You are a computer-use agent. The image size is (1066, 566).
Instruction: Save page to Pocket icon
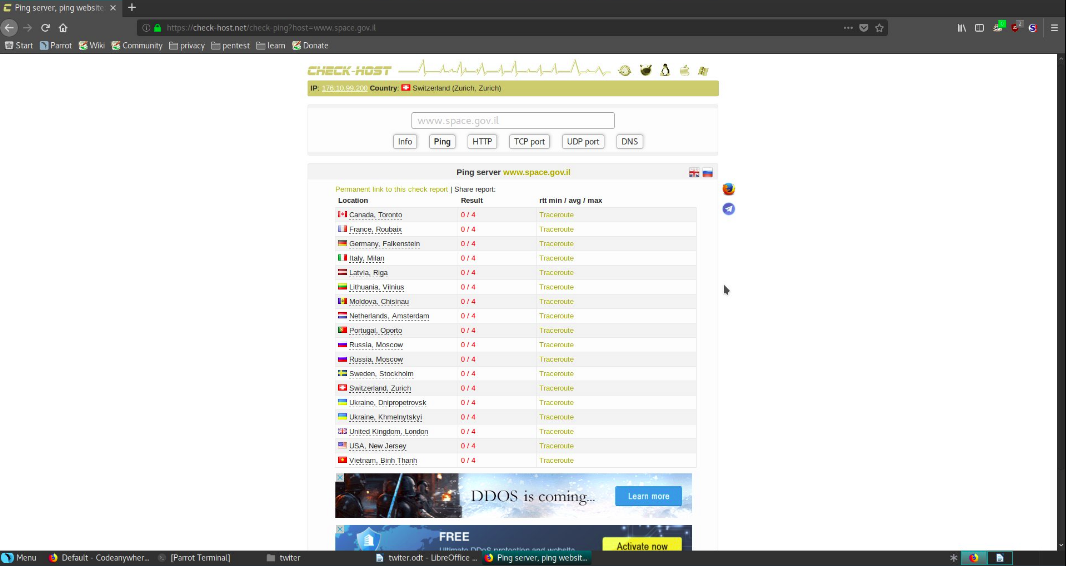point(863,28)
